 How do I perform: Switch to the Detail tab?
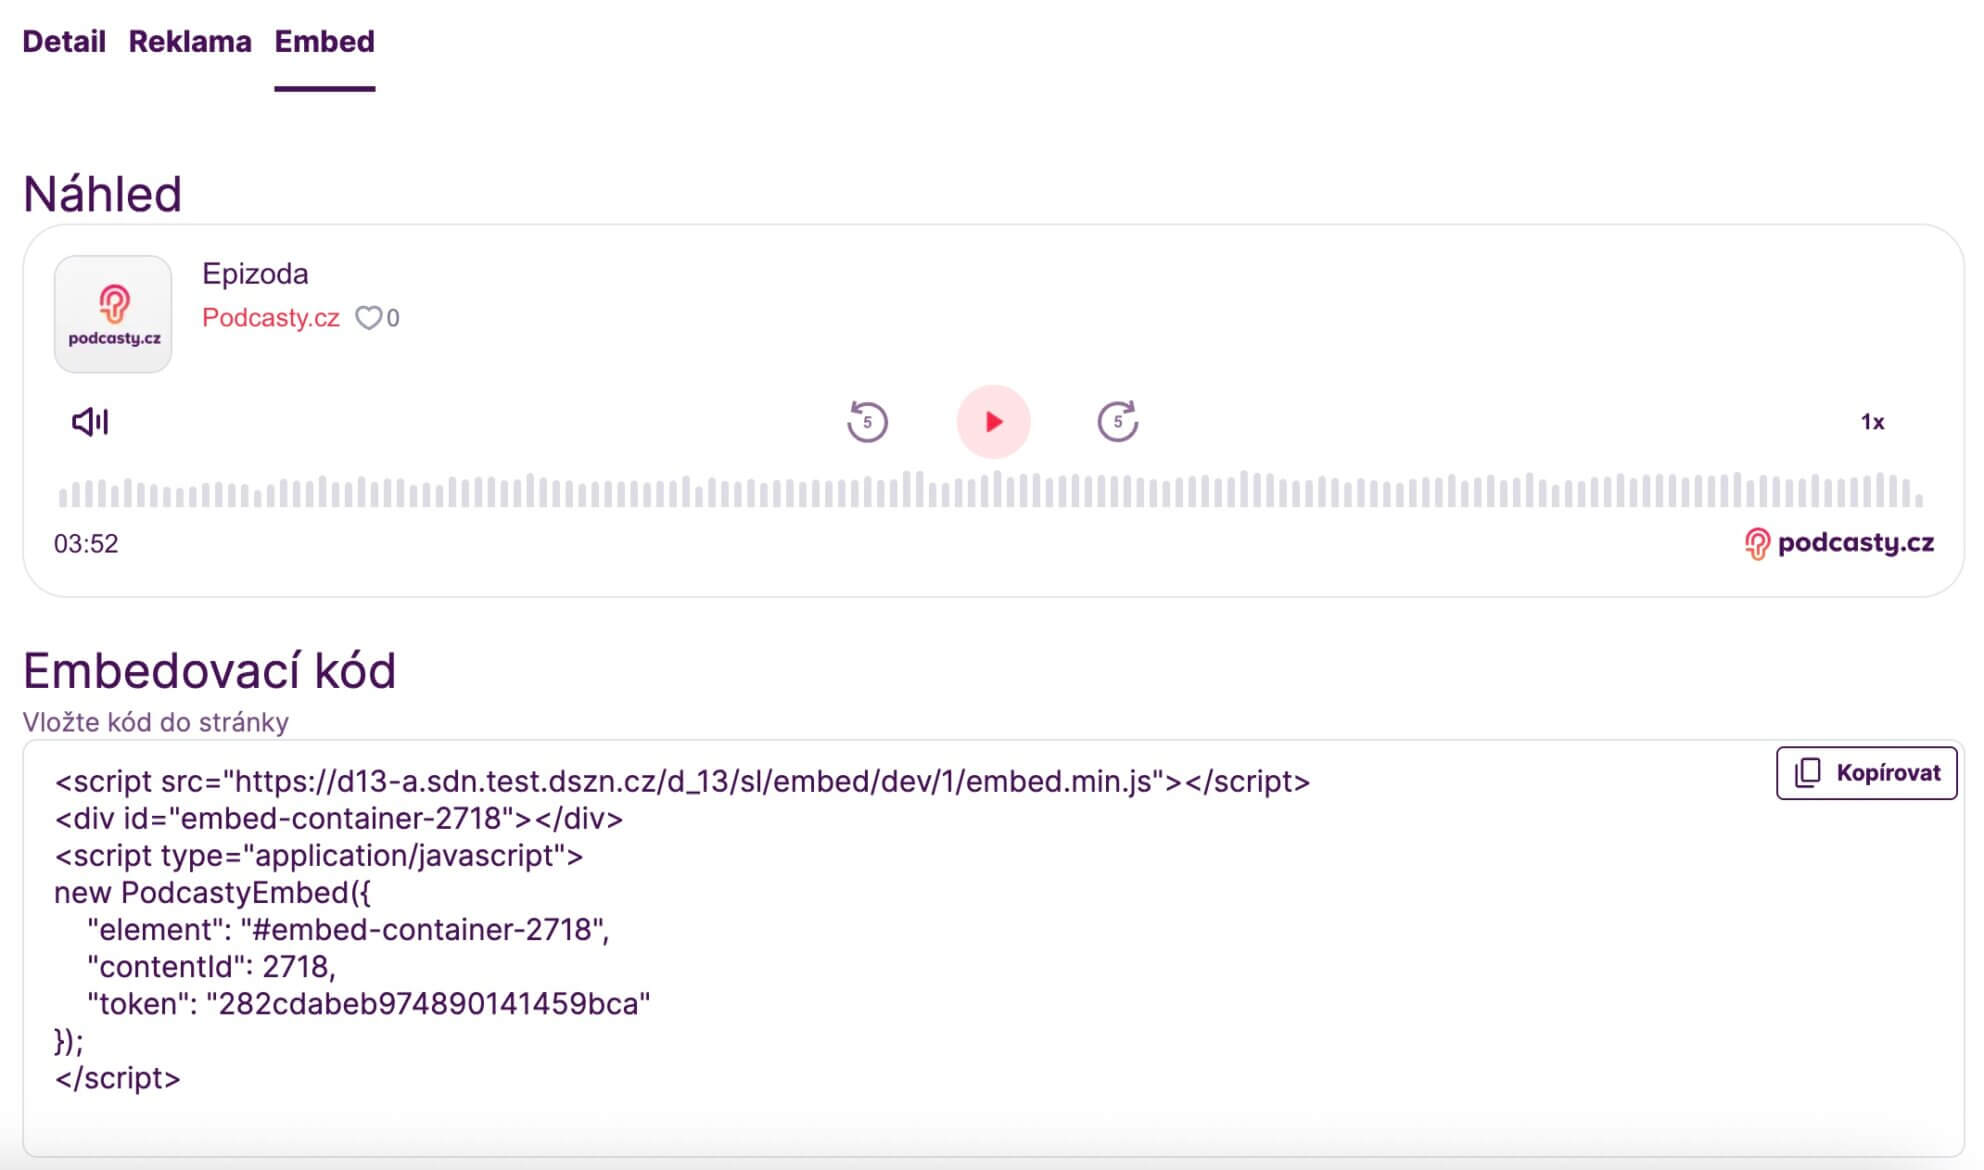coord(64,42)
